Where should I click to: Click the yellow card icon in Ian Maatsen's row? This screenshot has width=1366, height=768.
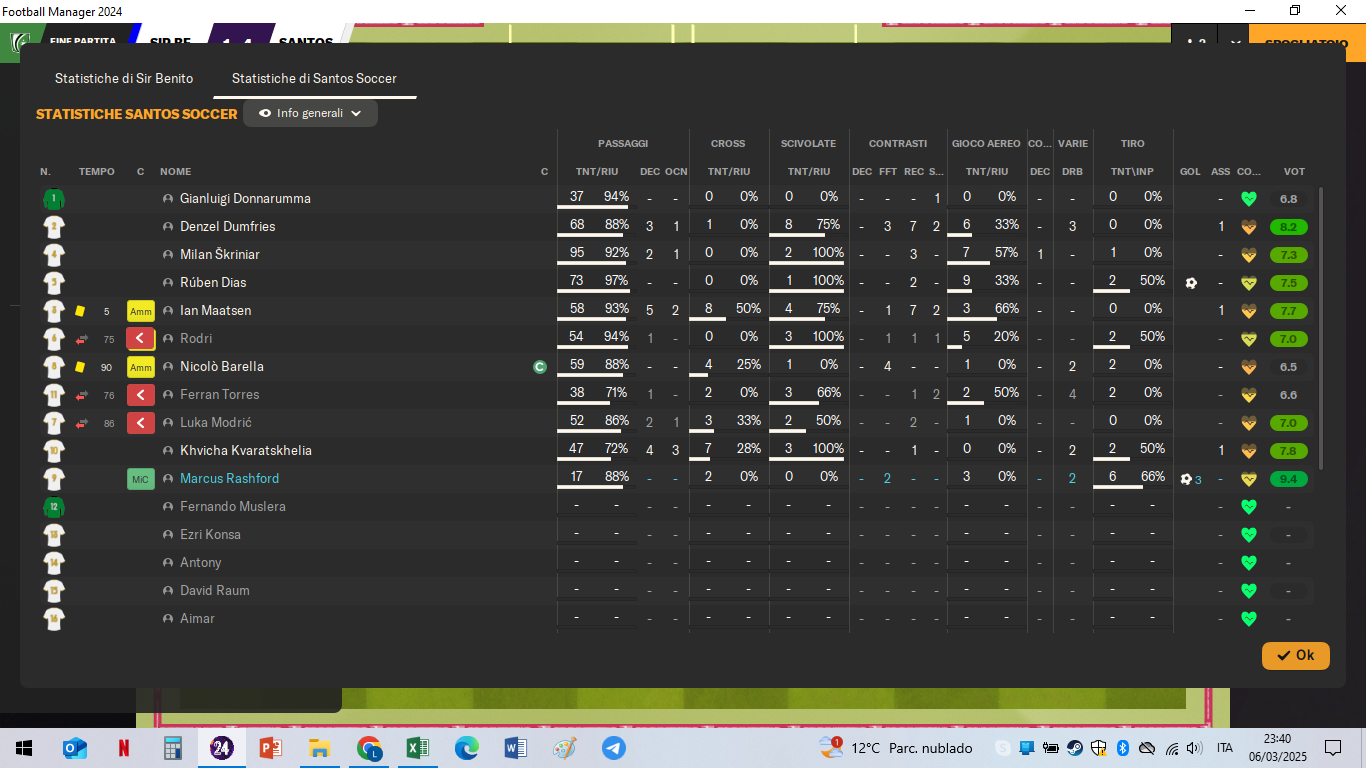pyautogui.click(x=80, y=311)
